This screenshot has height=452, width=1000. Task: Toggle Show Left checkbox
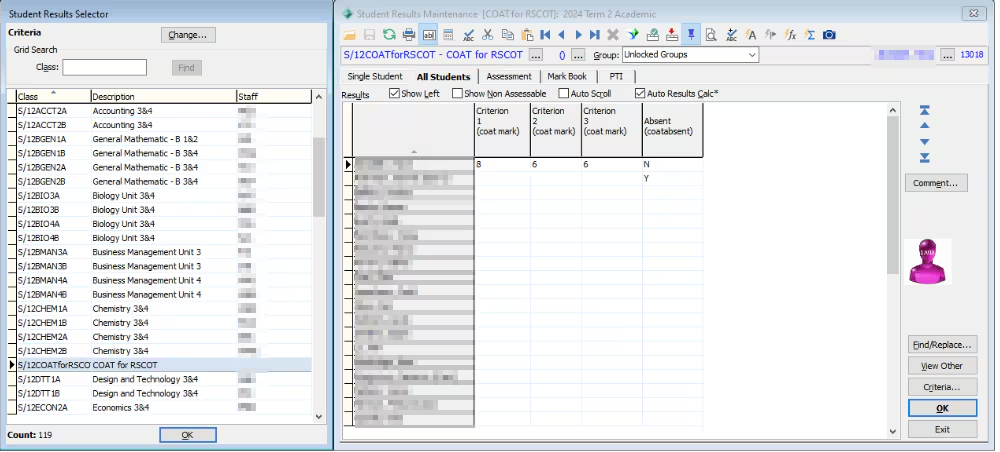(x=394, y=94)
